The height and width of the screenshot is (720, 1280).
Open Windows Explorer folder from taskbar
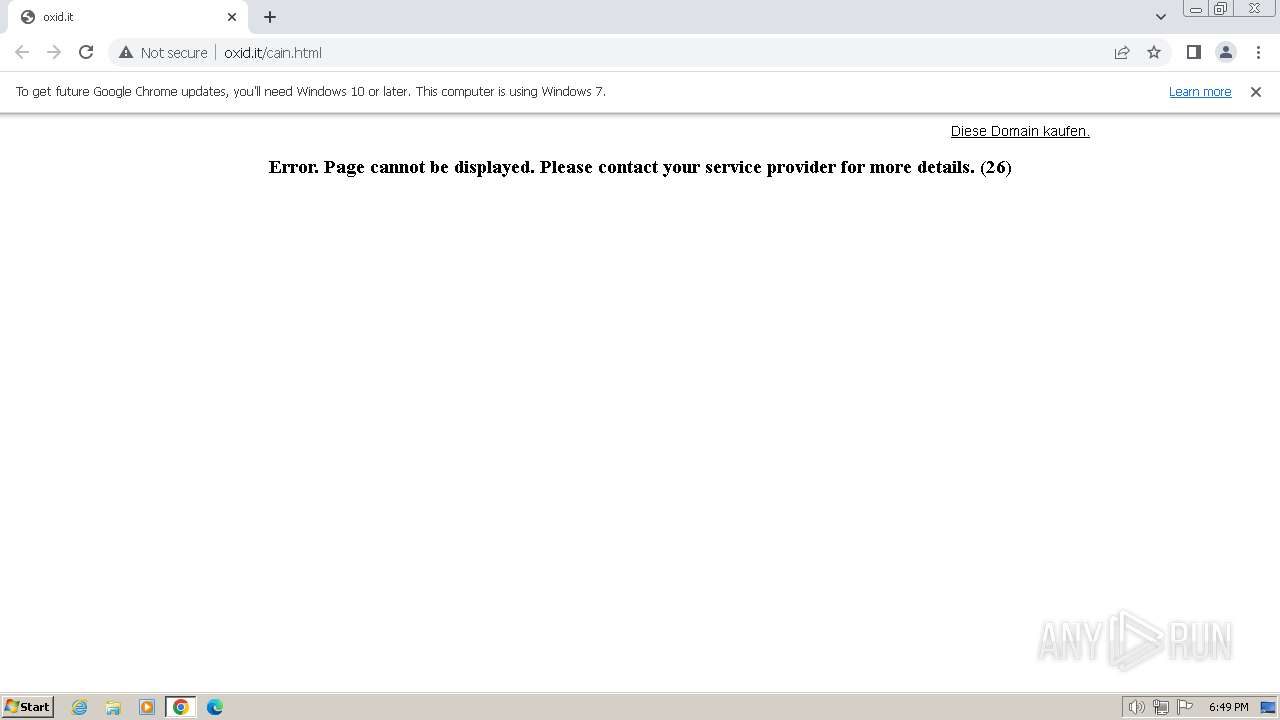pos(113,707)
